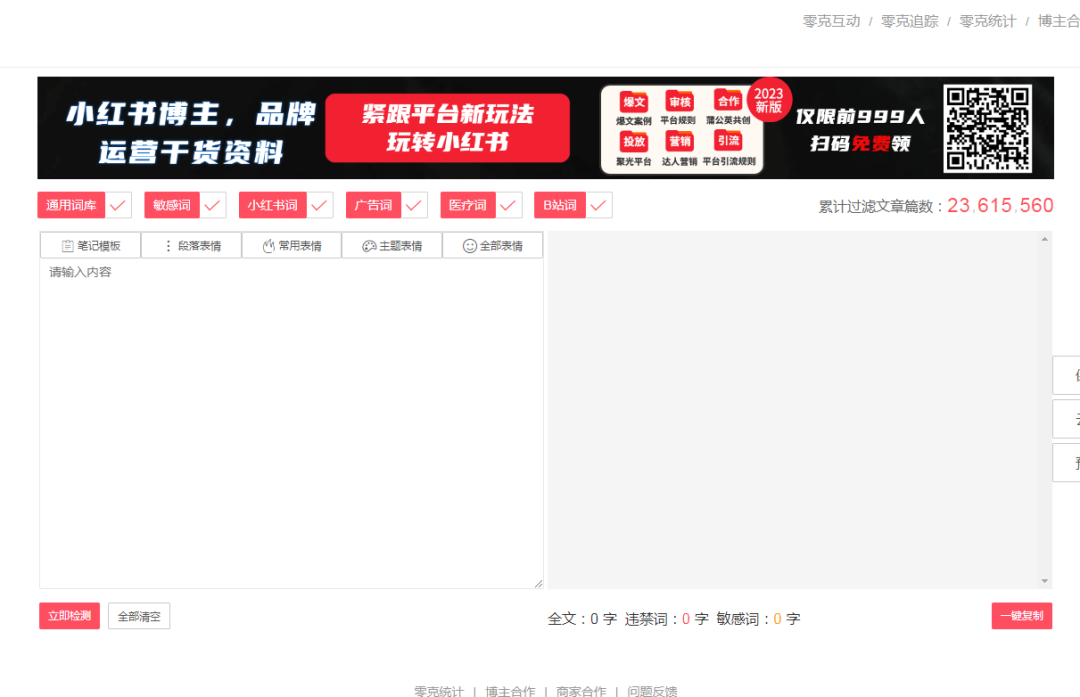
Task: Toggle the 小红书词 checkmark
Action: pyautogui.click(x=320, y=205)
